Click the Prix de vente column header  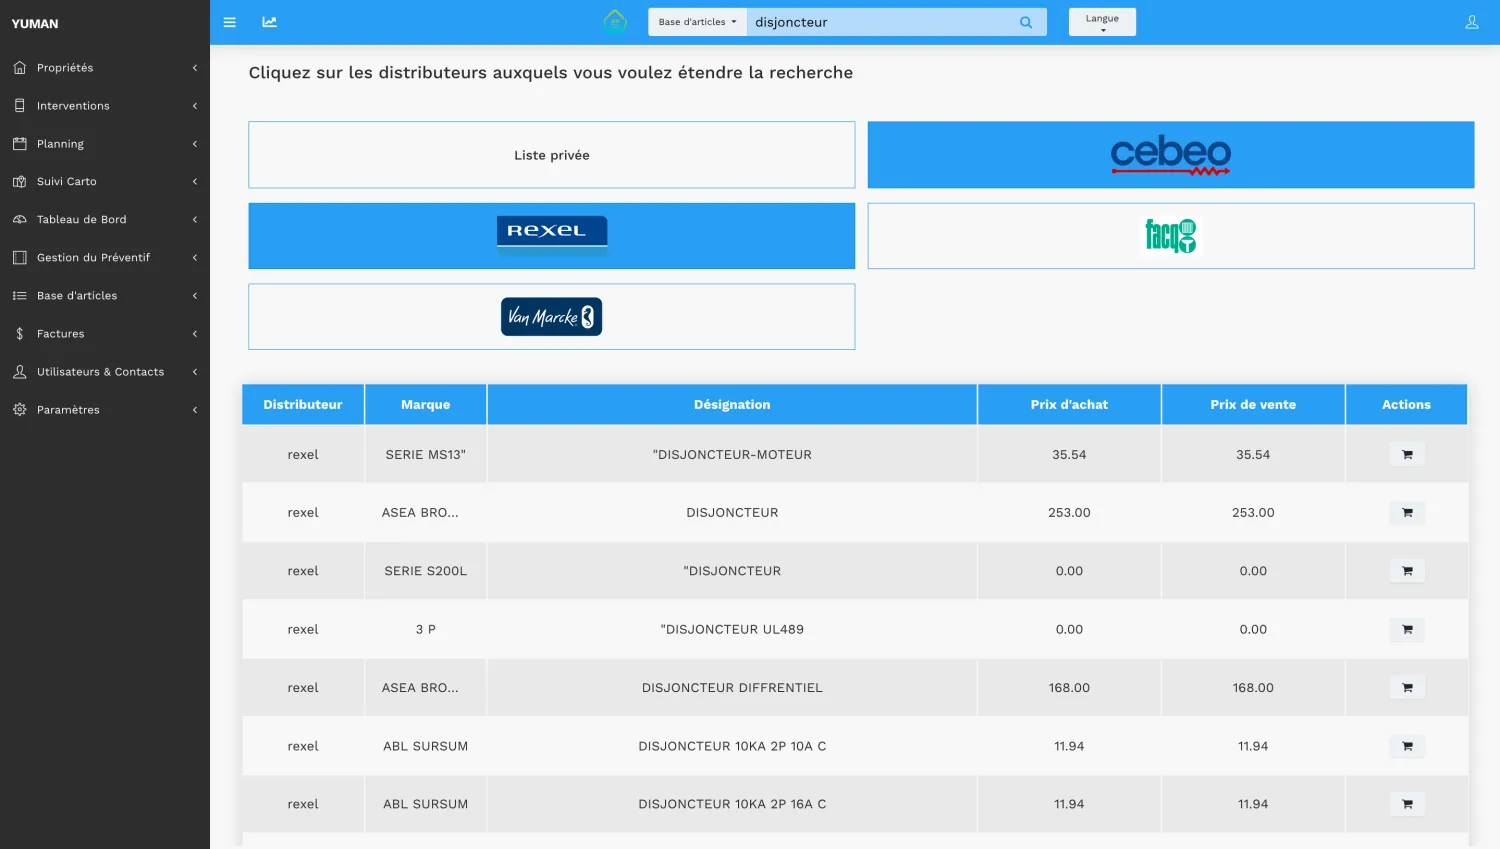1253,405
